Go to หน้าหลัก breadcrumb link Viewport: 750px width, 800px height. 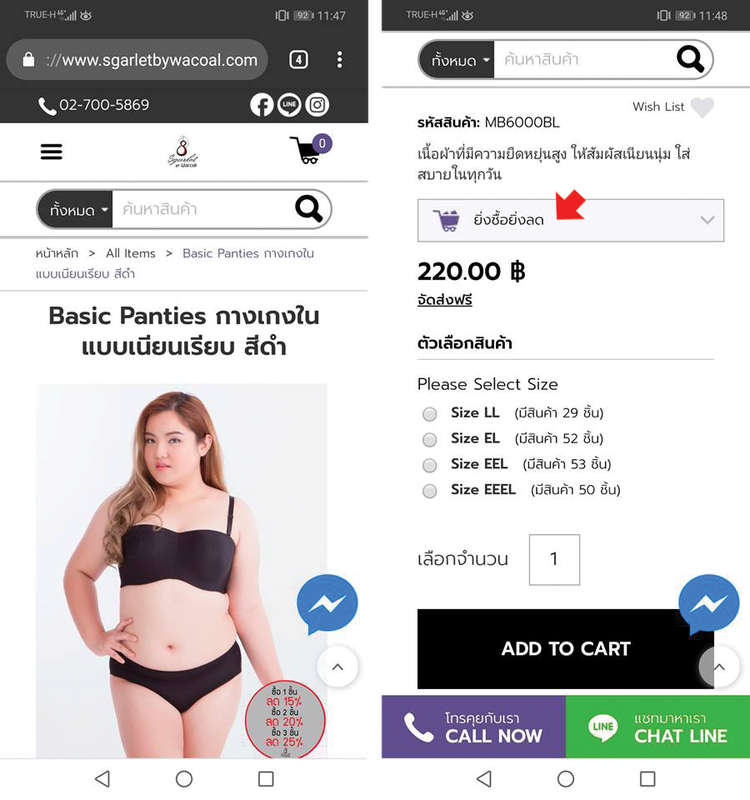[x=57, y=253]
